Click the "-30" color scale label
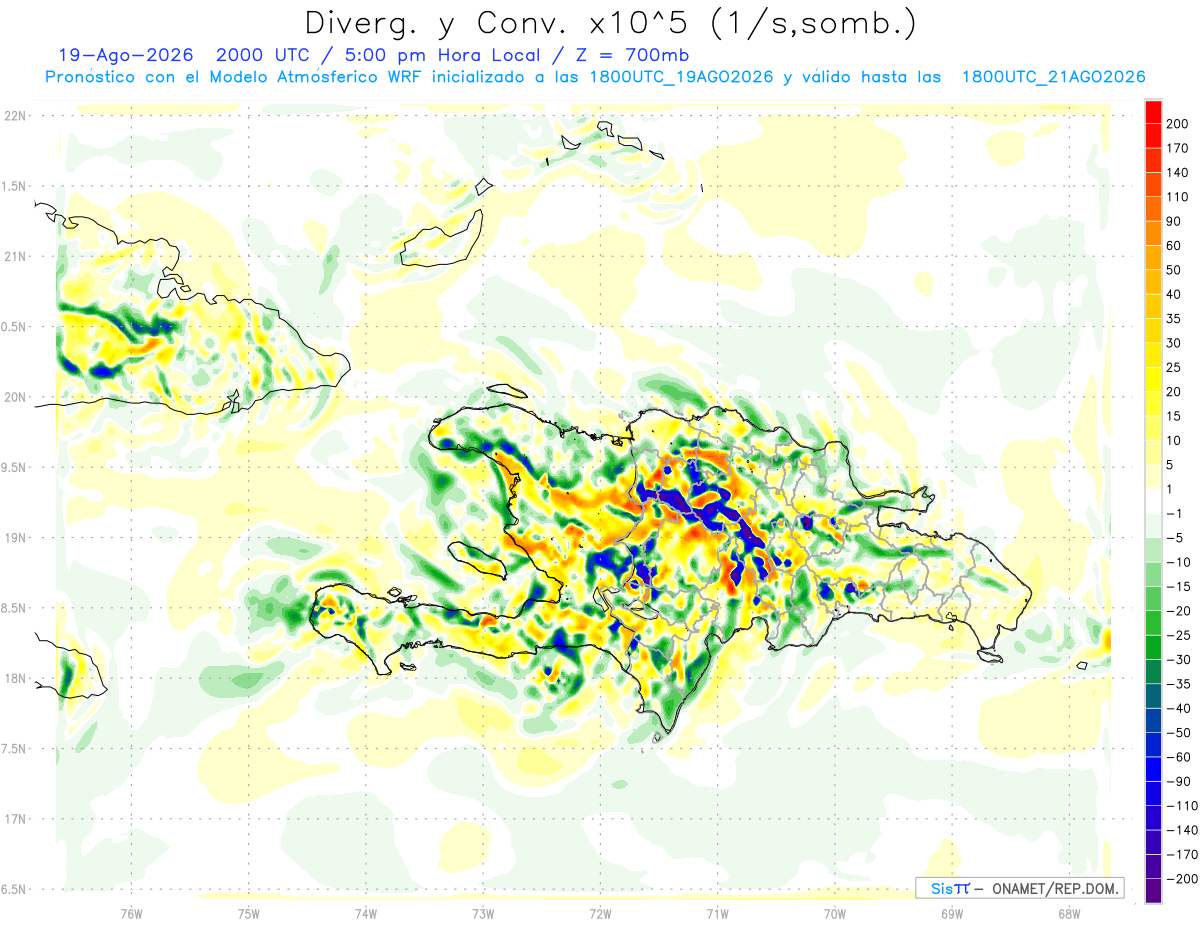Screen dimensions: 1200x927 point(1179,660)
